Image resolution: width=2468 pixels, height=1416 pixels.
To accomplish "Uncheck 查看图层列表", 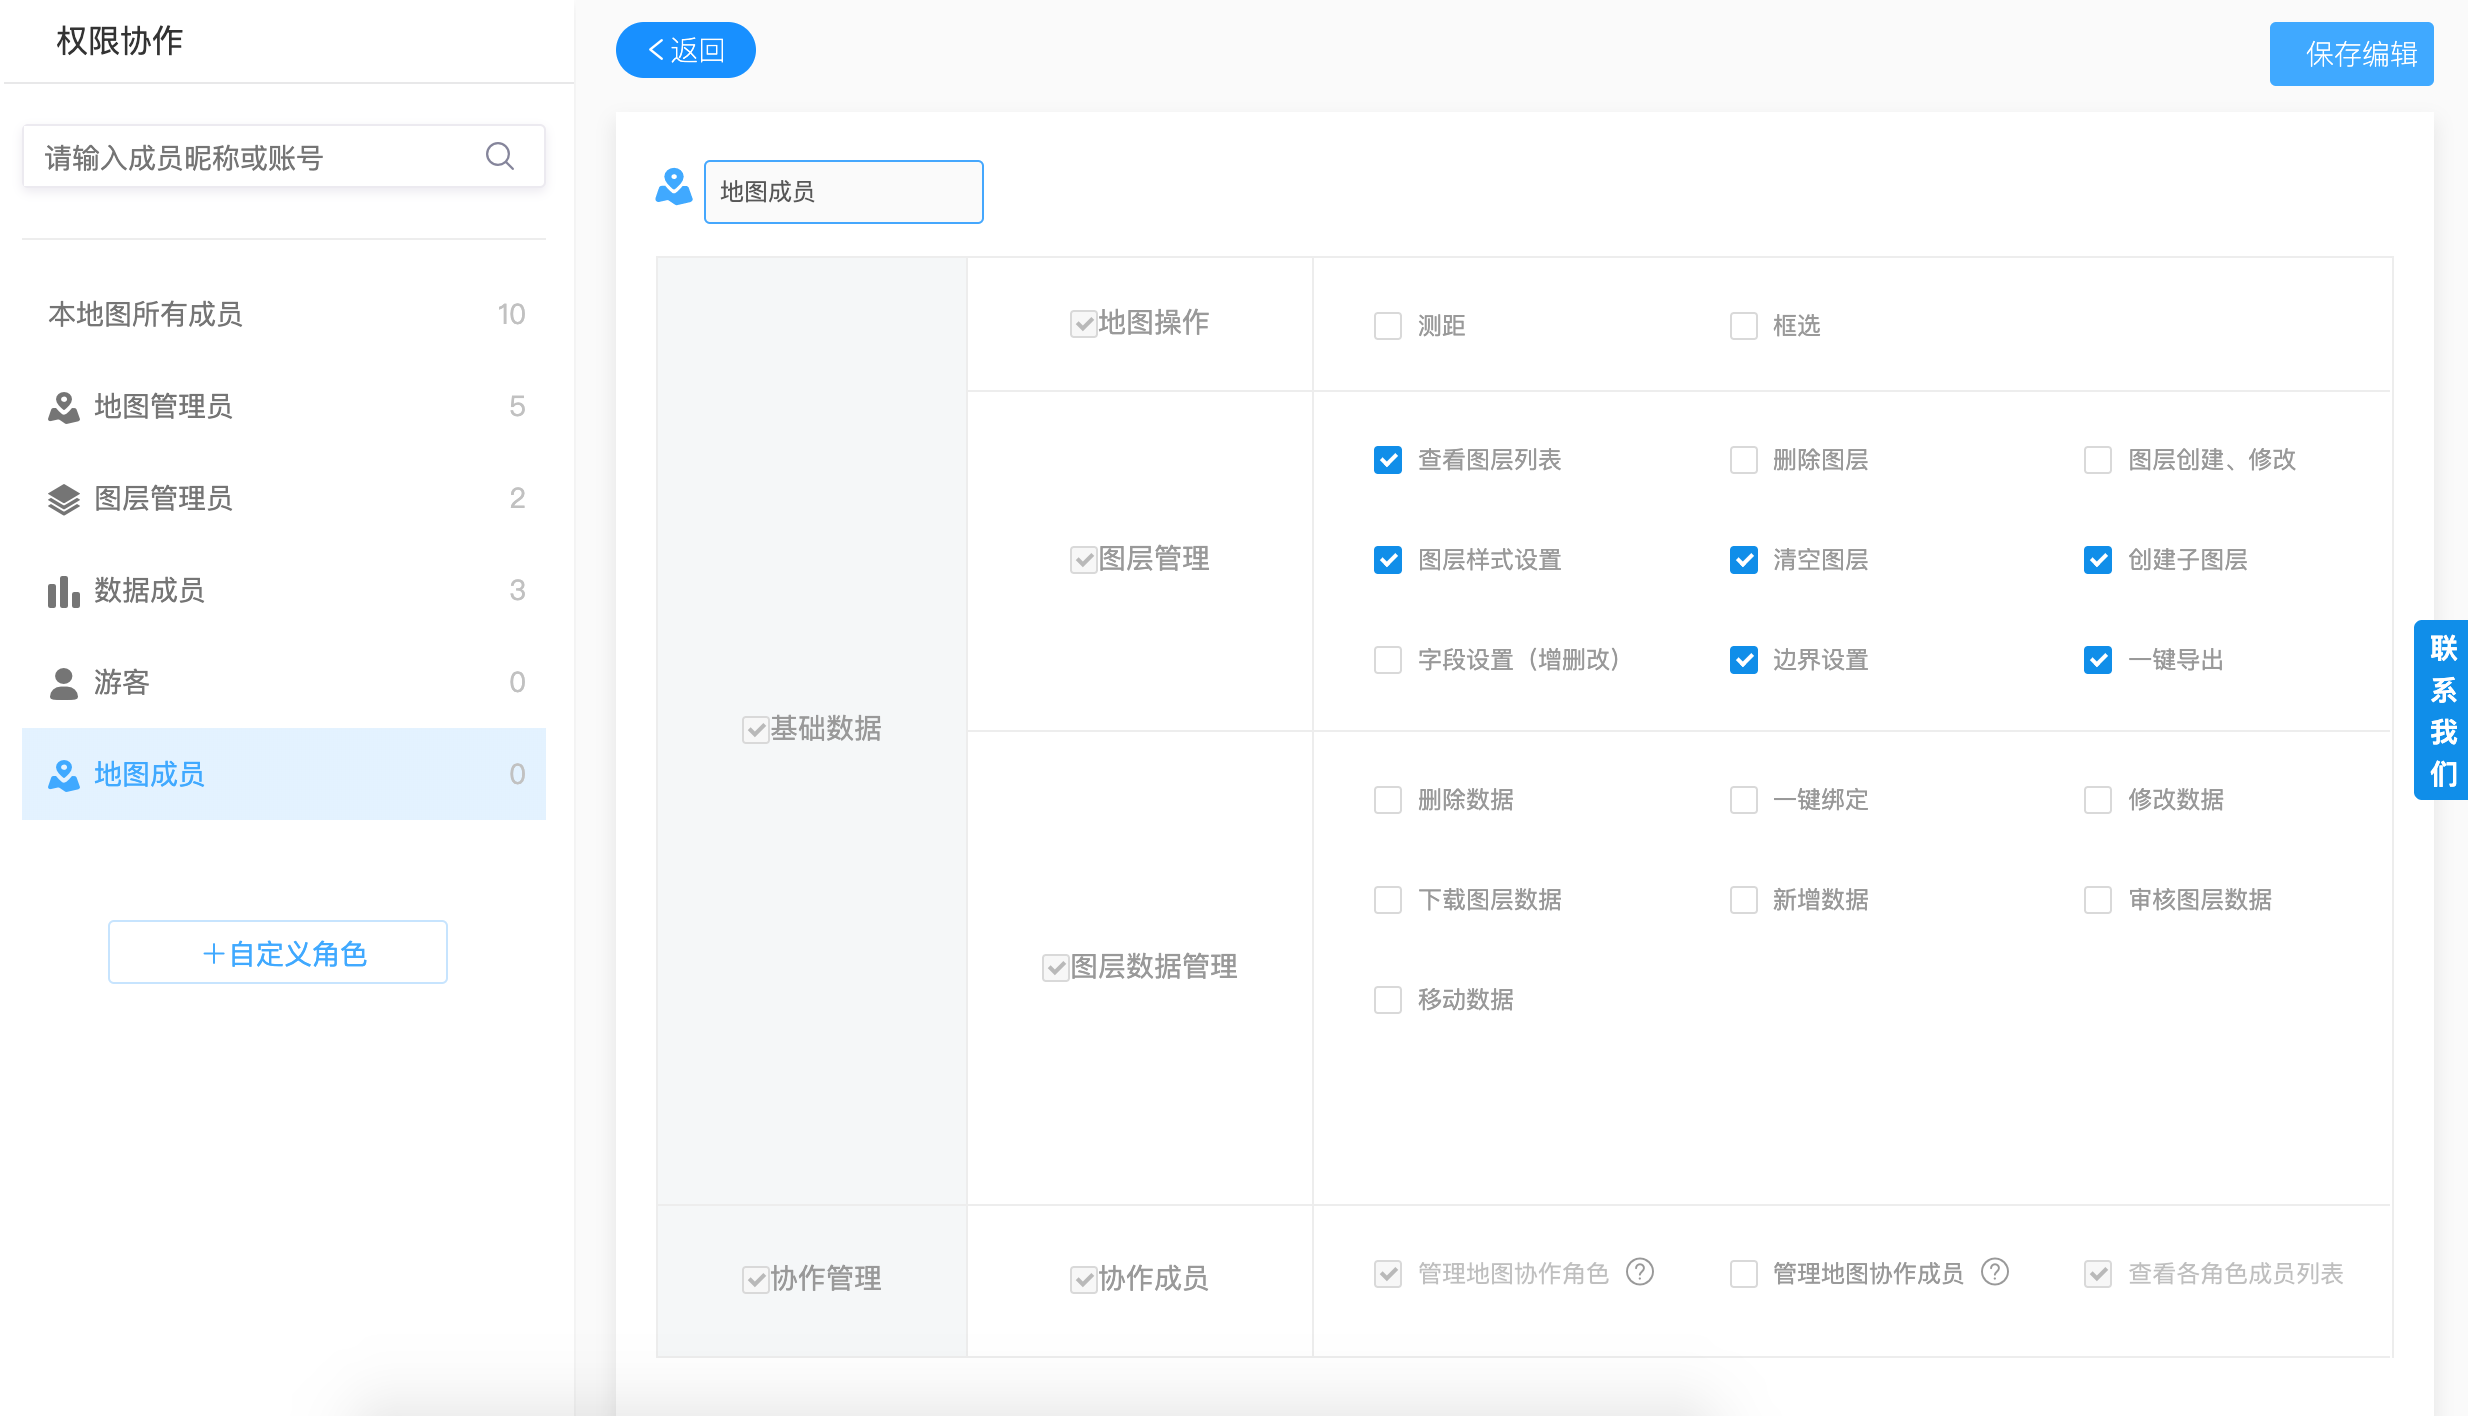I will click(1388, 460).
